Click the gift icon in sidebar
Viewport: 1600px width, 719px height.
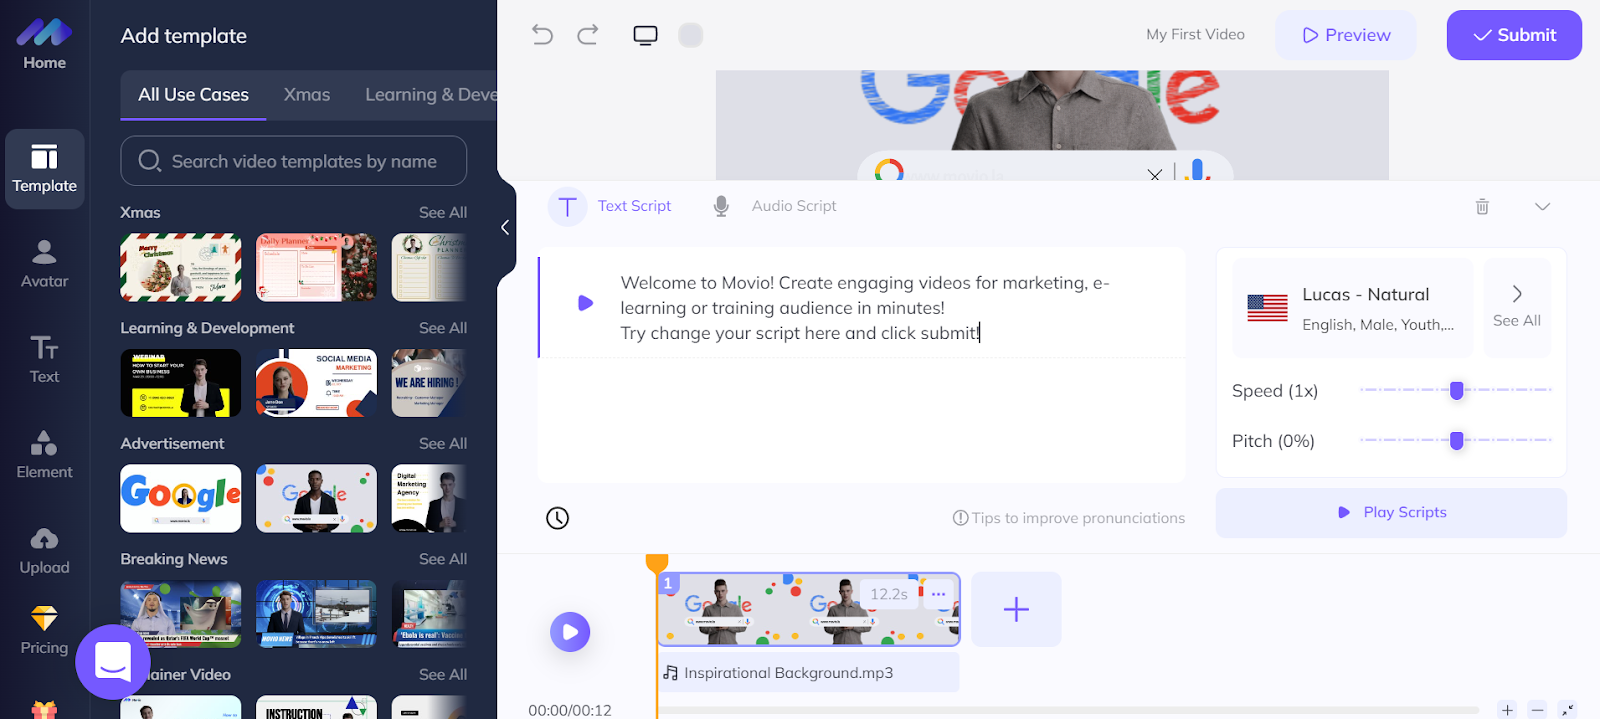coord(44,709)
